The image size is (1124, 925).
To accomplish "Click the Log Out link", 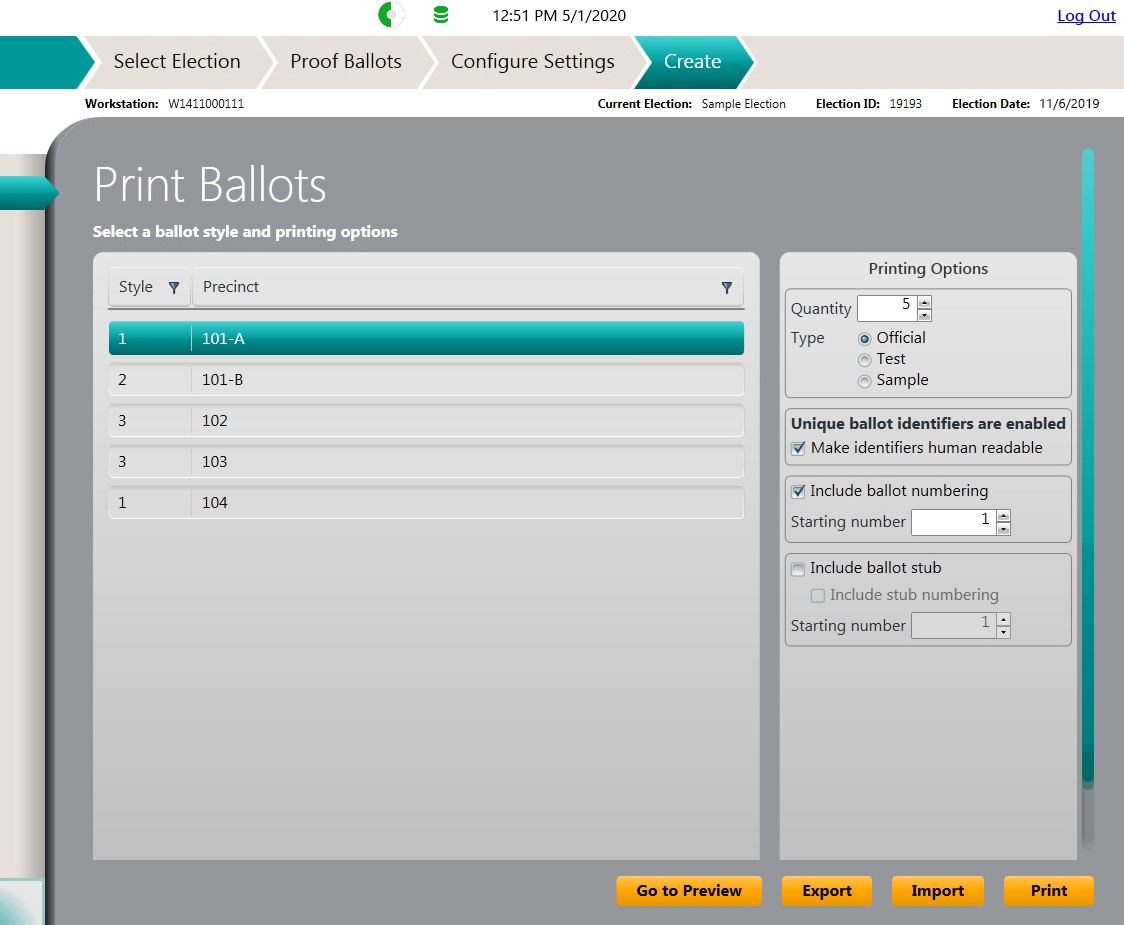I will (1086, 16).
